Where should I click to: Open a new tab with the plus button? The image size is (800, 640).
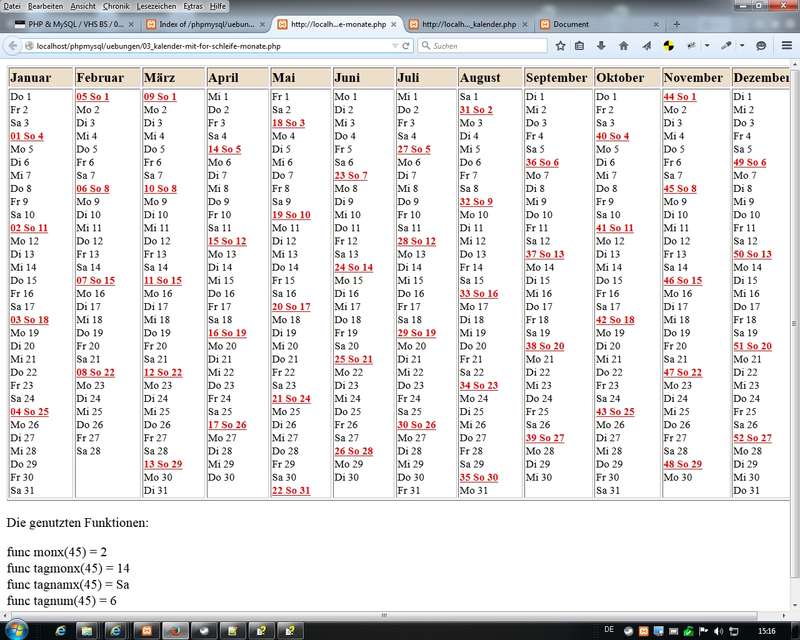[x=677, y=24]
